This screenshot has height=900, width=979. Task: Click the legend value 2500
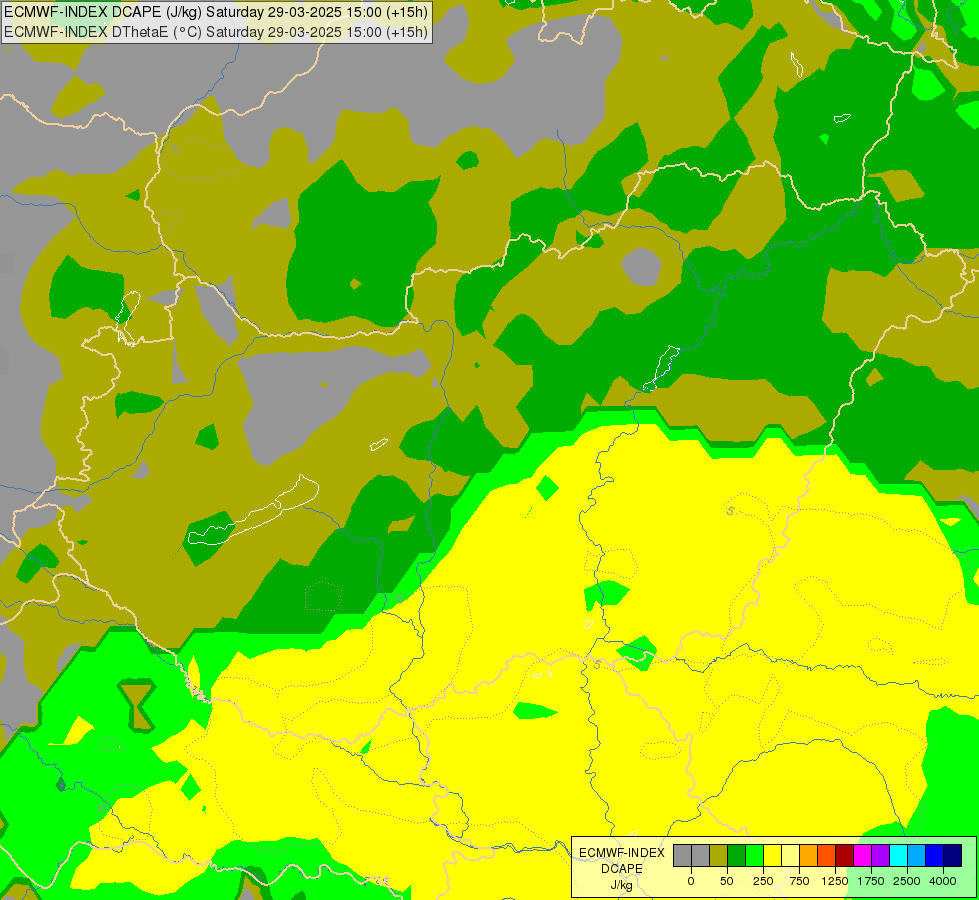click(907, 881)
